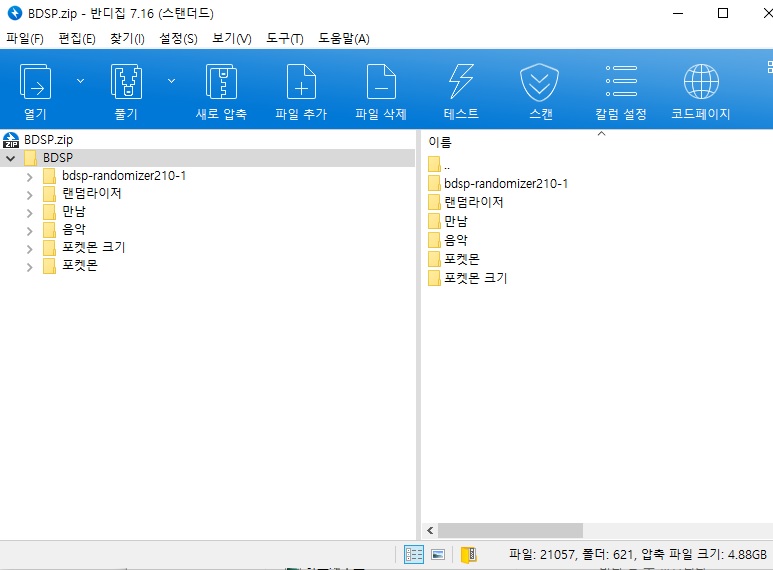Click the Bandizip logo in title bar
Screen dimensions: 773x570
click(15, 13)
